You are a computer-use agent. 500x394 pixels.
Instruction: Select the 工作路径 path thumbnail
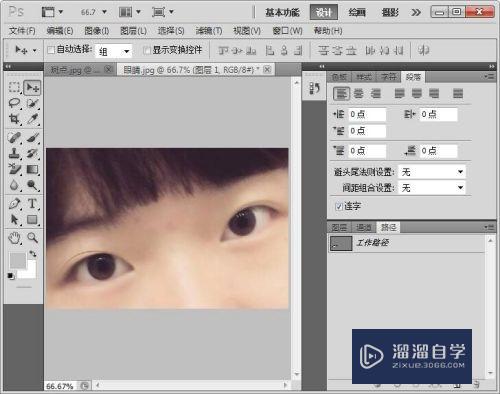coord(341,243)
